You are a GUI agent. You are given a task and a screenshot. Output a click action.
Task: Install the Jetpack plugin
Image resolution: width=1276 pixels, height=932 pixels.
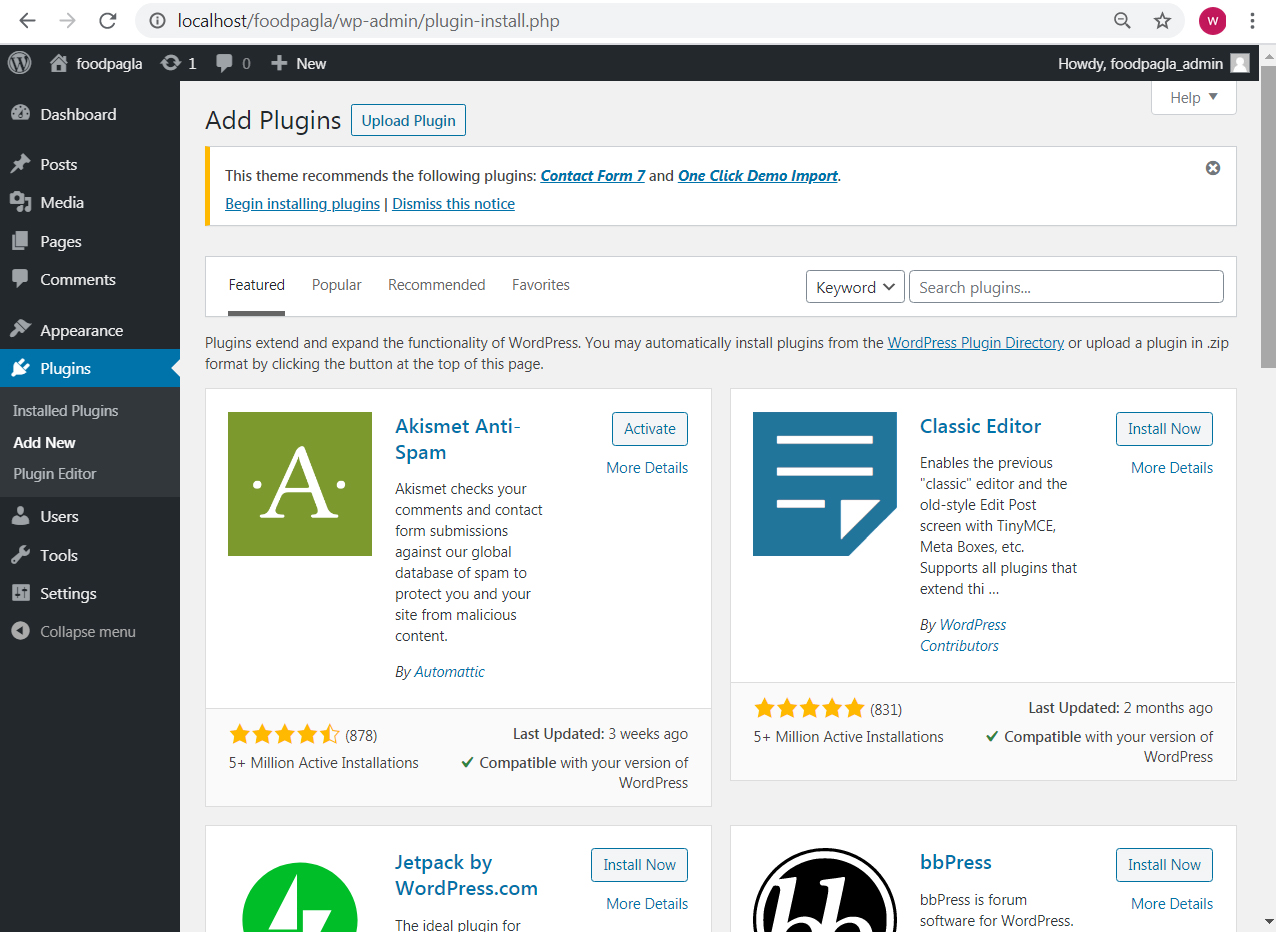point(639,864)
